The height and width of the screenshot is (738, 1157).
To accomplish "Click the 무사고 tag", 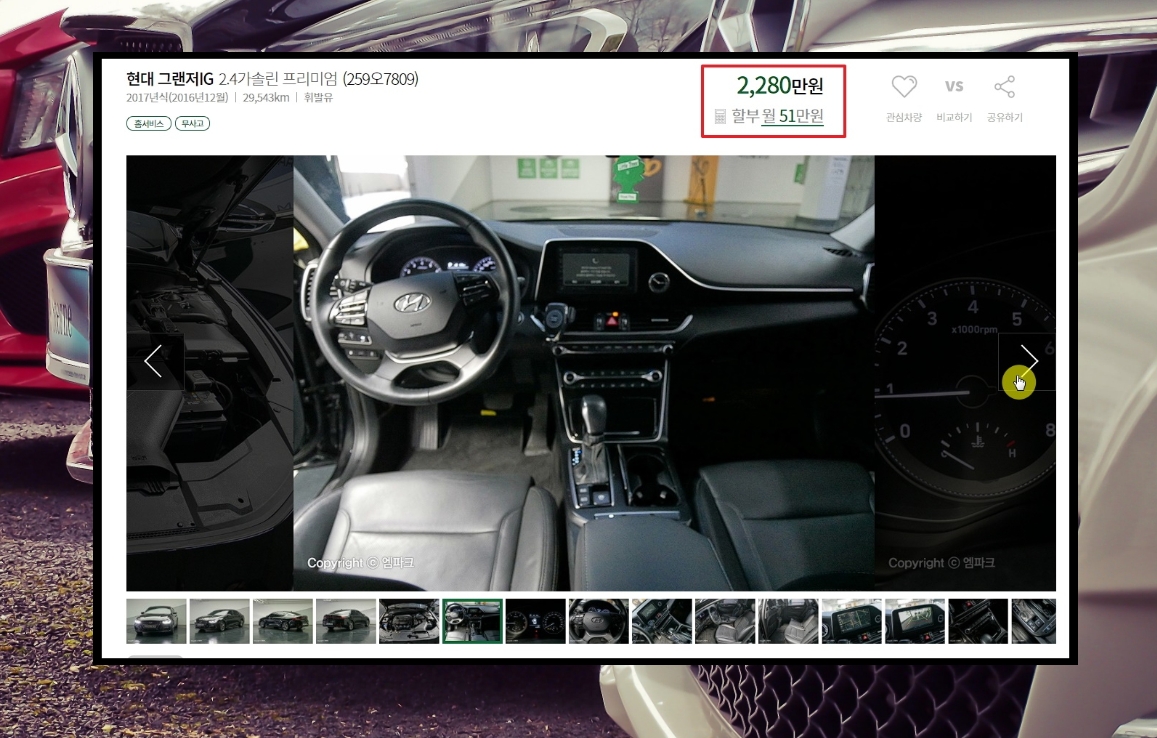I will (x=193, y=124).
